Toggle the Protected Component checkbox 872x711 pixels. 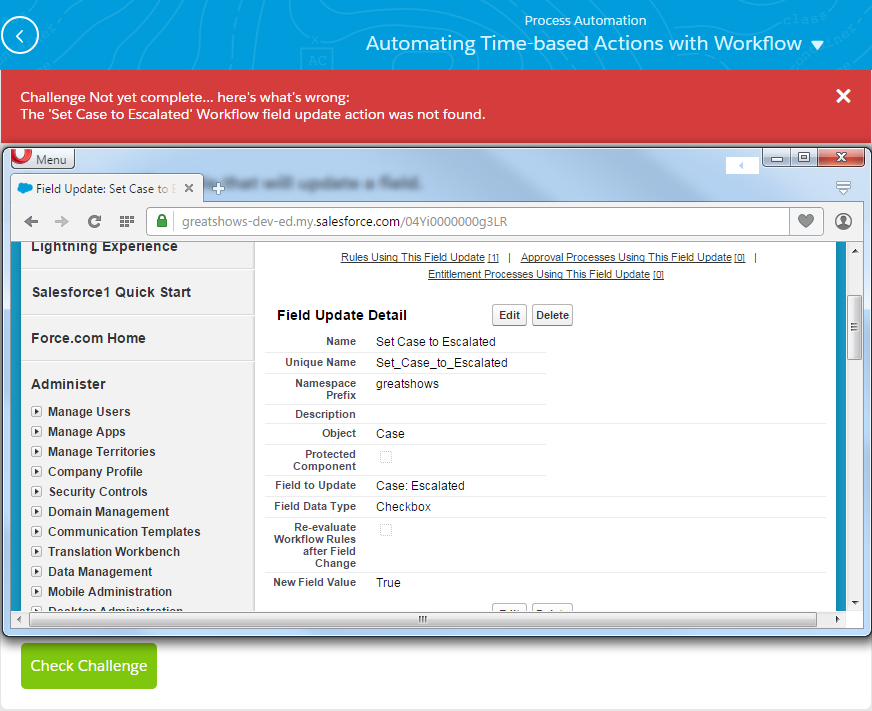tap(386, 457)
